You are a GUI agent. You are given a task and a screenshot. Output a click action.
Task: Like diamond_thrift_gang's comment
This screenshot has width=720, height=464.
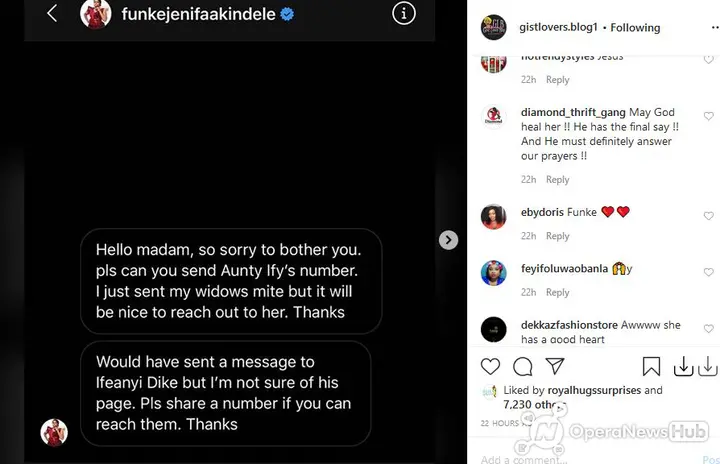tap(709, 116)
